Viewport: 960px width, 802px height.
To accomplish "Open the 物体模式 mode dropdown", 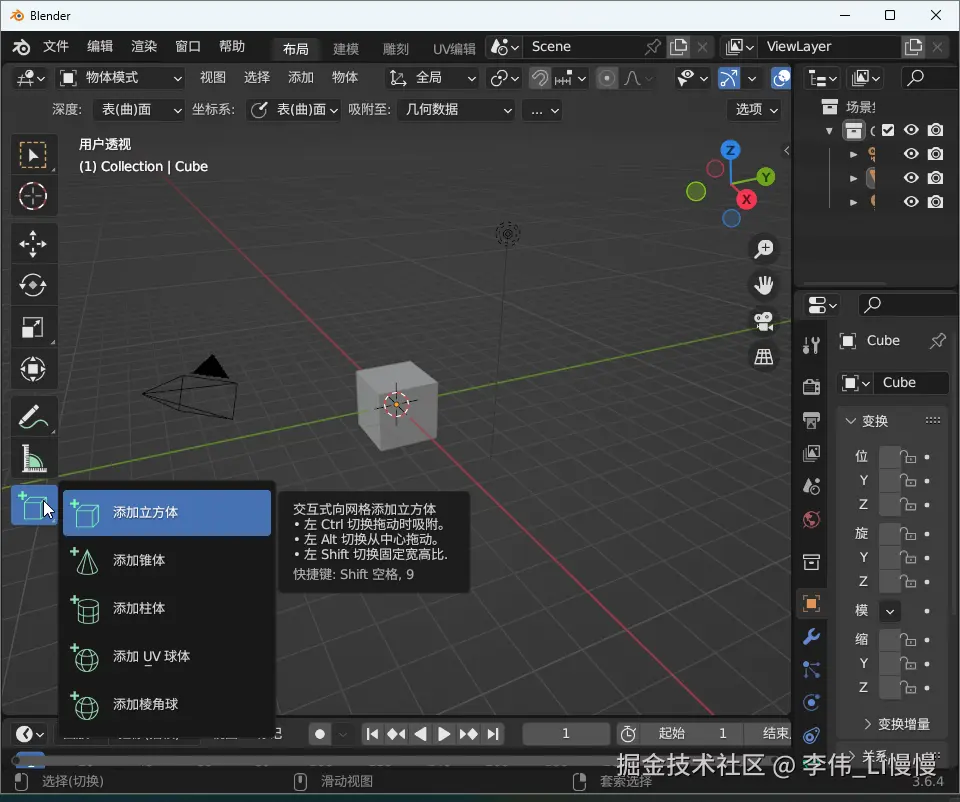I will click(x=121, y=78).
